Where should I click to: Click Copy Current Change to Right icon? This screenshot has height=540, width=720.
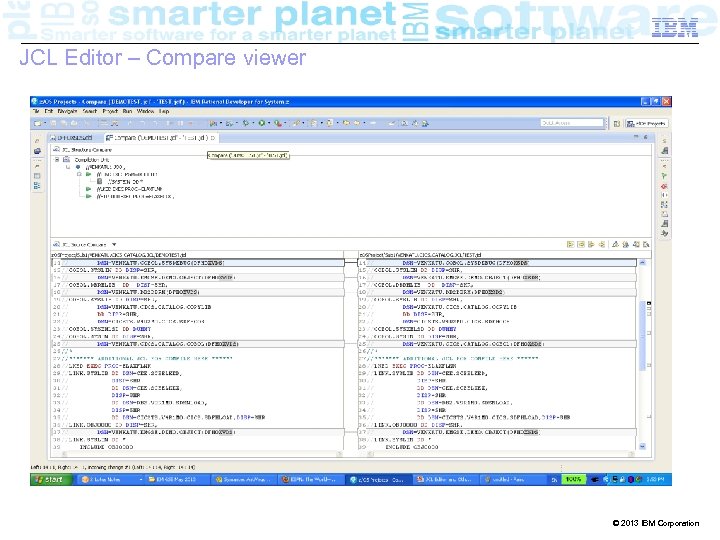591,244
